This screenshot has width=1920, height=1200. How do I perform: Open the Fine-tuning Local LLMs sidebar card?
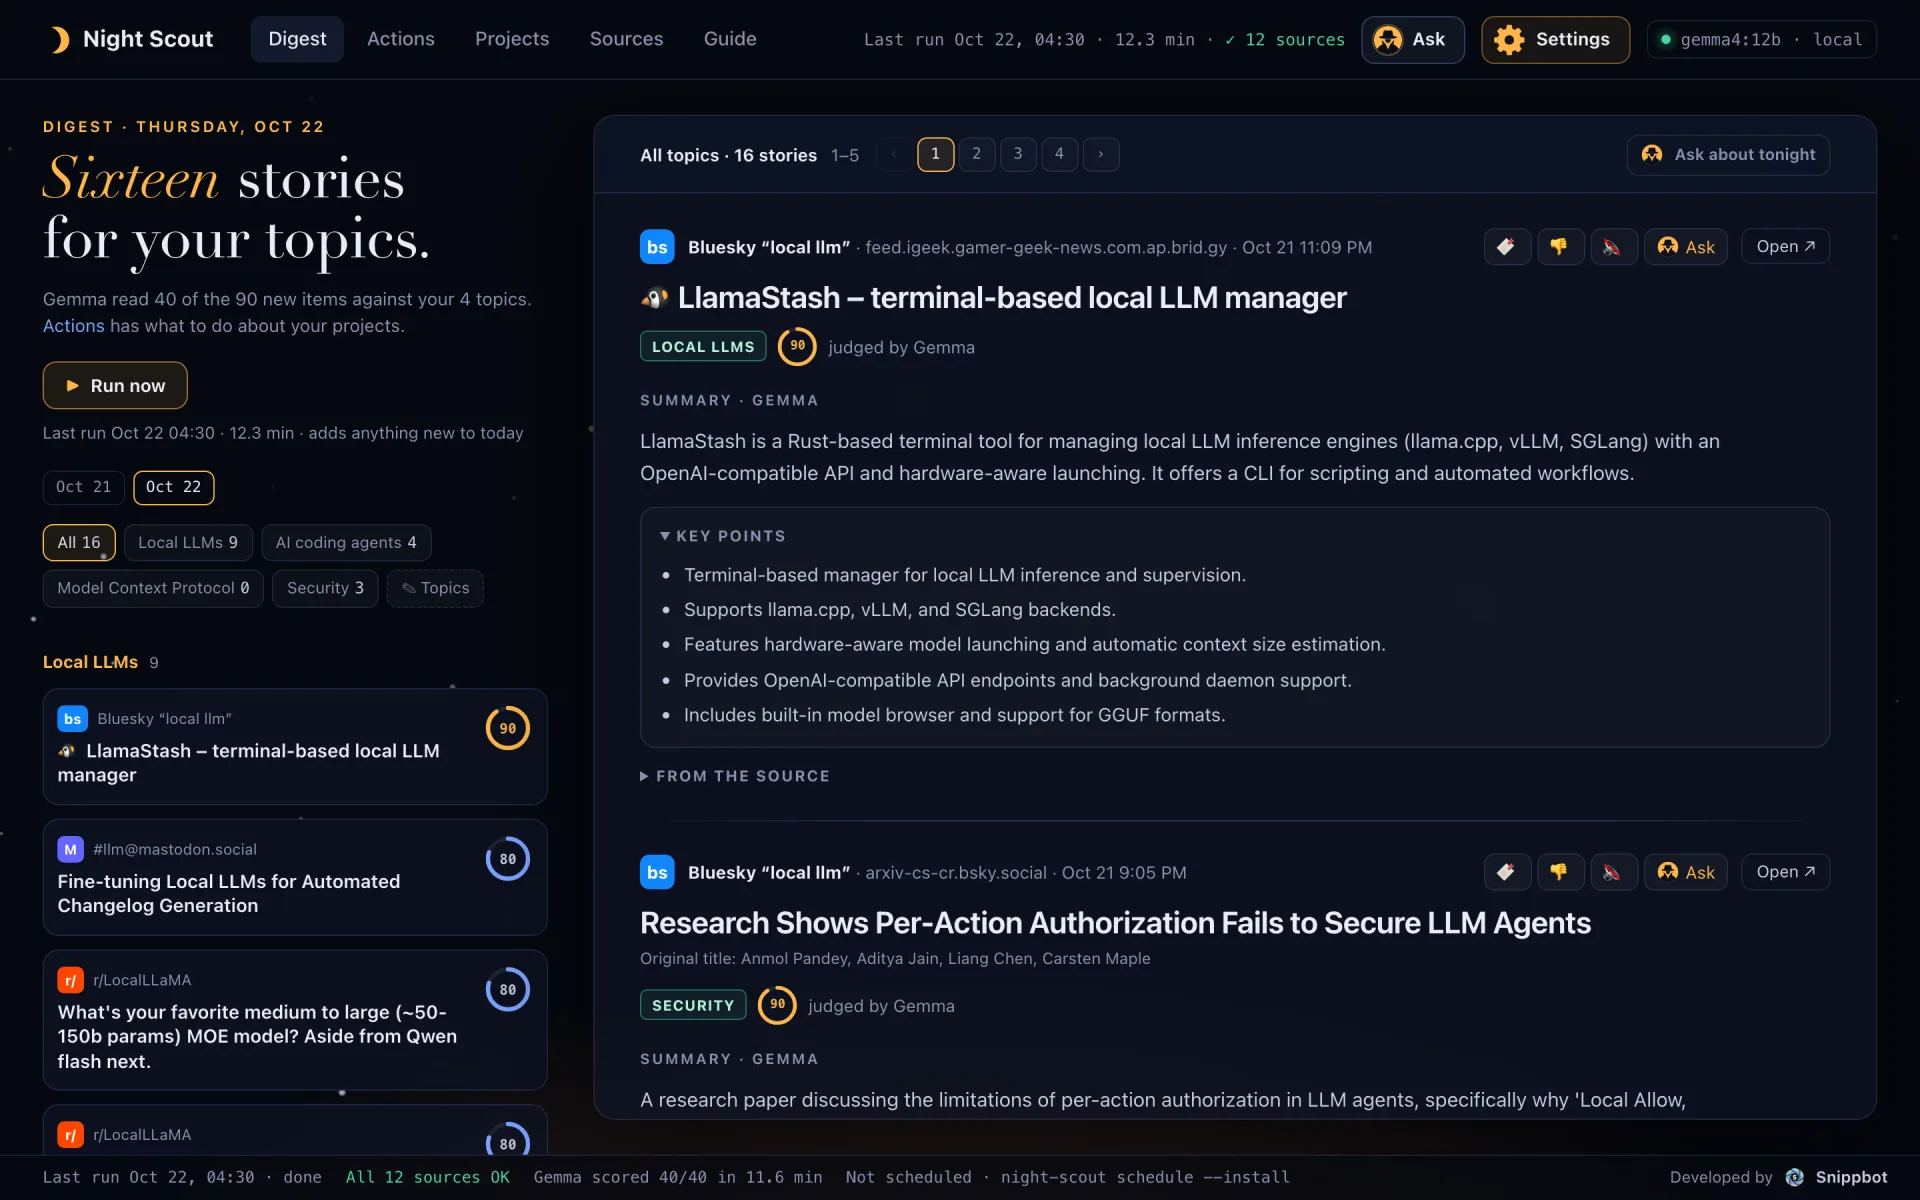click(x=295, y=877)
